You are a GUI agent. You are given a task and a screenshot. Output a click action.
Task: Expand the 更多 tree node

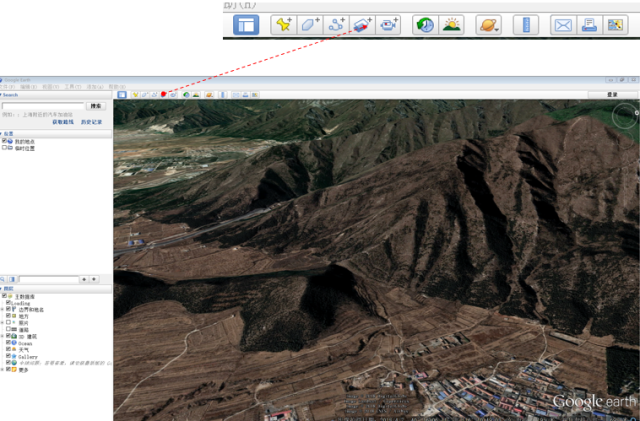tap(2, 370)
